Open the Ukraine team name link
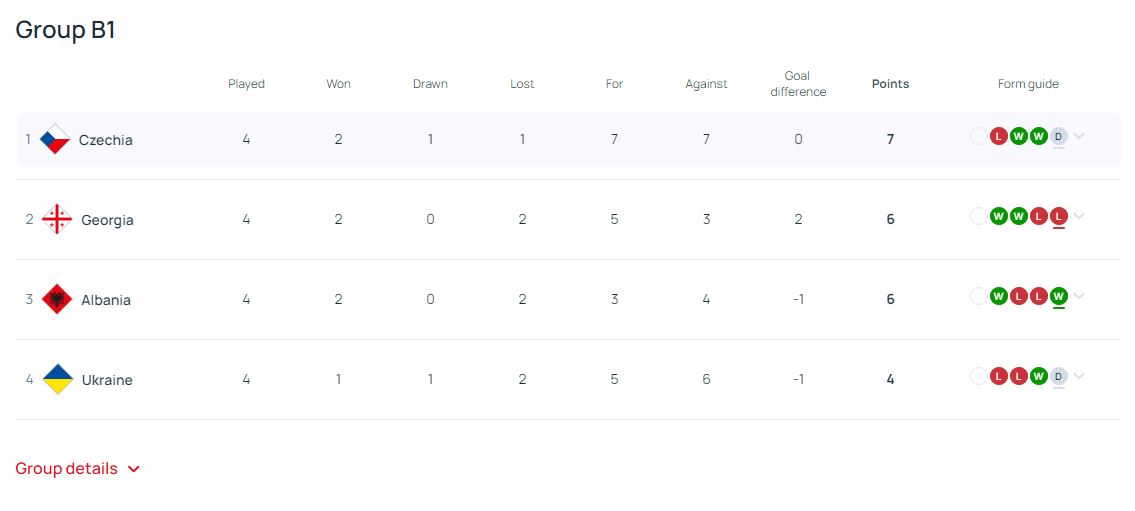 coord(107,380)
